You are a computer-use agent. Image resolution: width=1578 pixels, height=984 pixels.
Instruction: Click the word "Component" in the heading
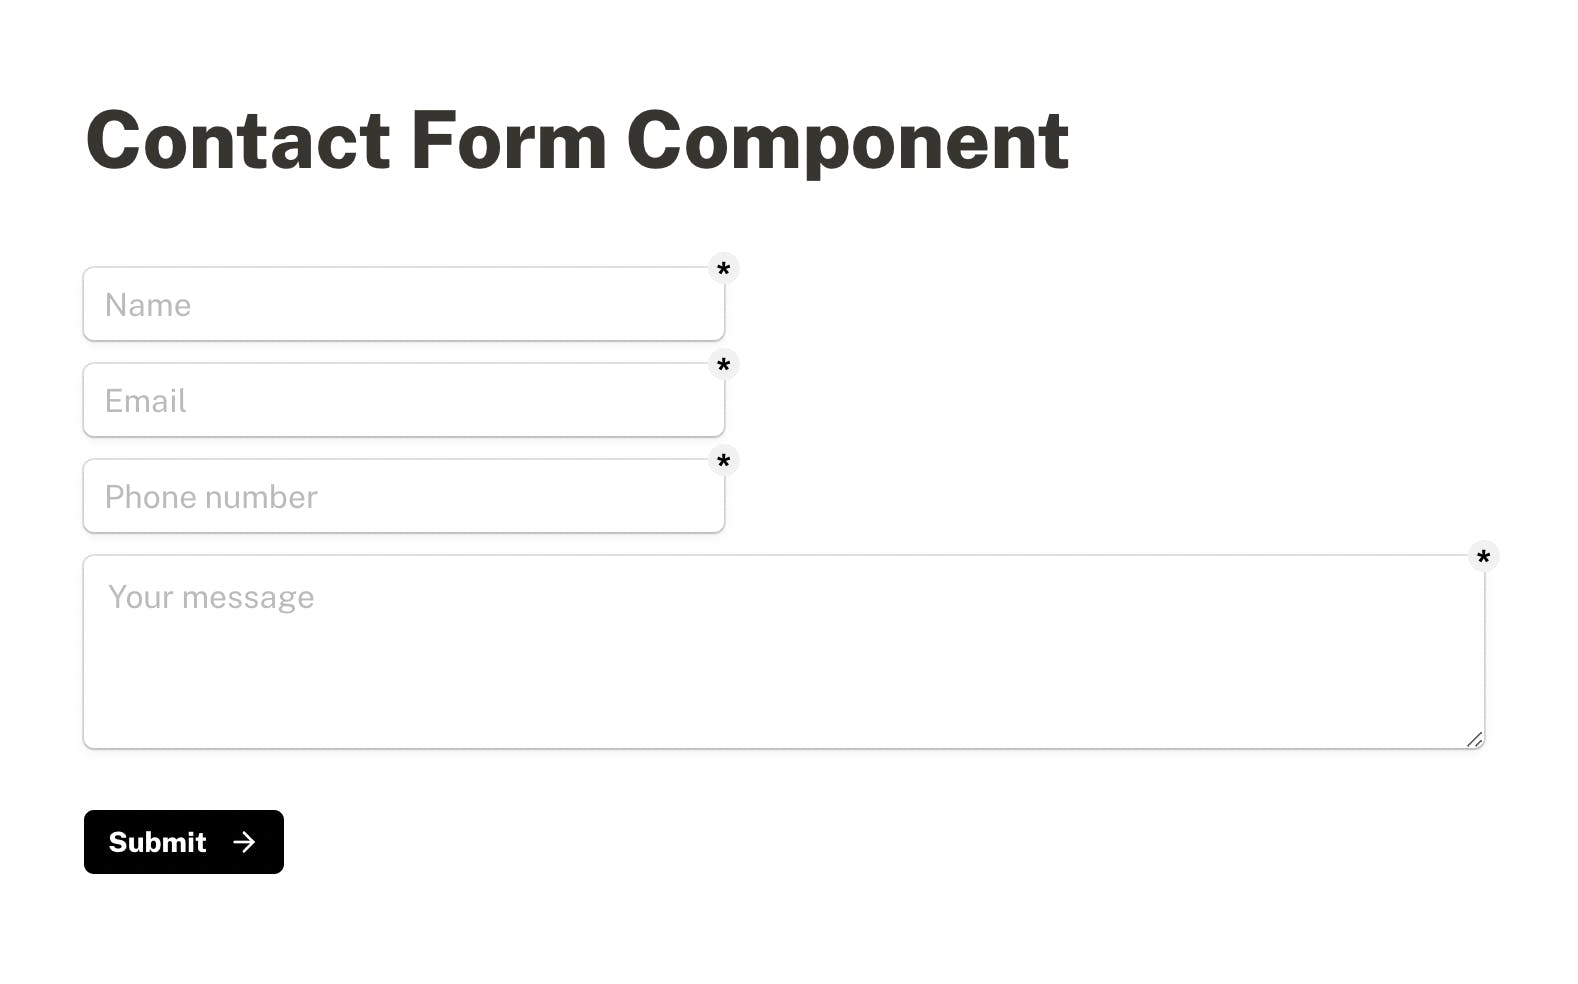847,141
